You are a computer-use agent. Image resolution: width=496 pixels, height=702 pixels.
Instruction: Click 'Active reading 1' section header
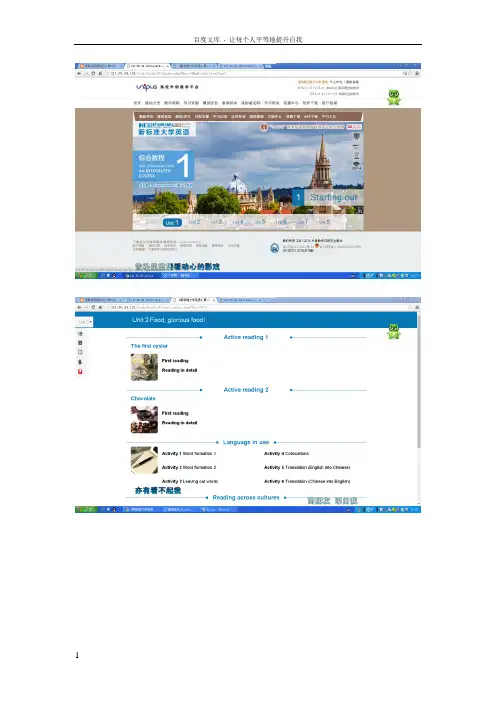(x=246, y=337)
